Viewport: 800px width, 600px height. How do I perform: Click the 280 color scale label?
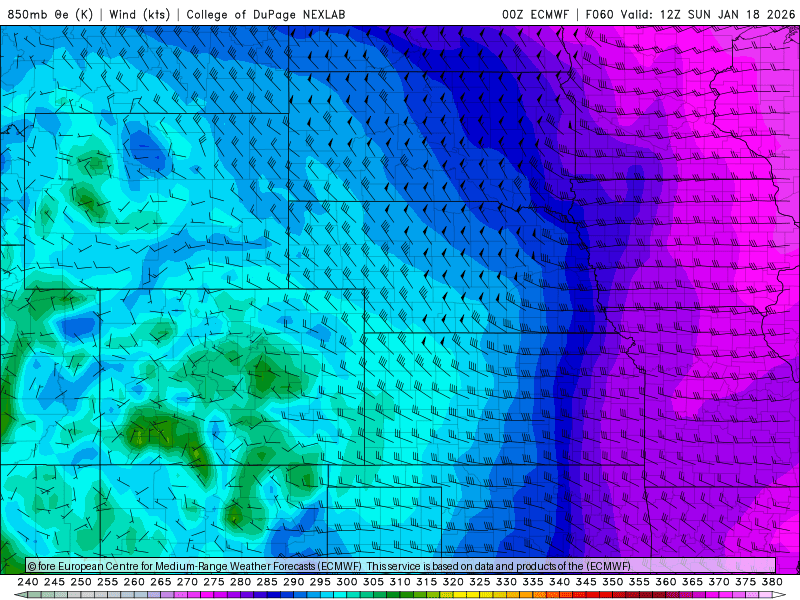point(240,582)
